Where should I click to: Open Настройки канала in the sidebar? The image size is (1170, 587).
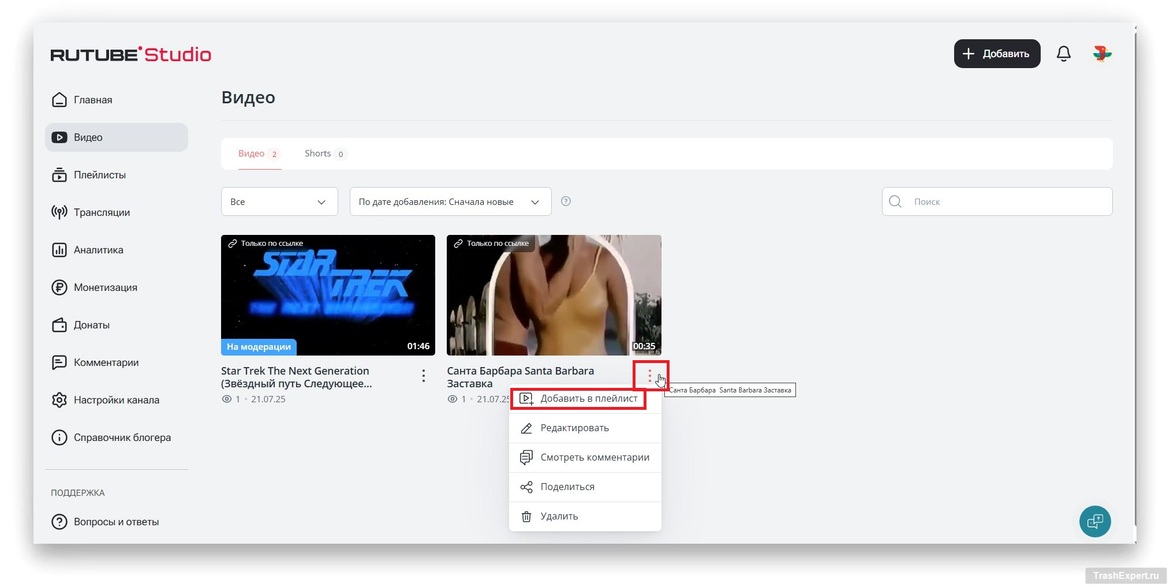pyautogui.click(x=116, y=400)
